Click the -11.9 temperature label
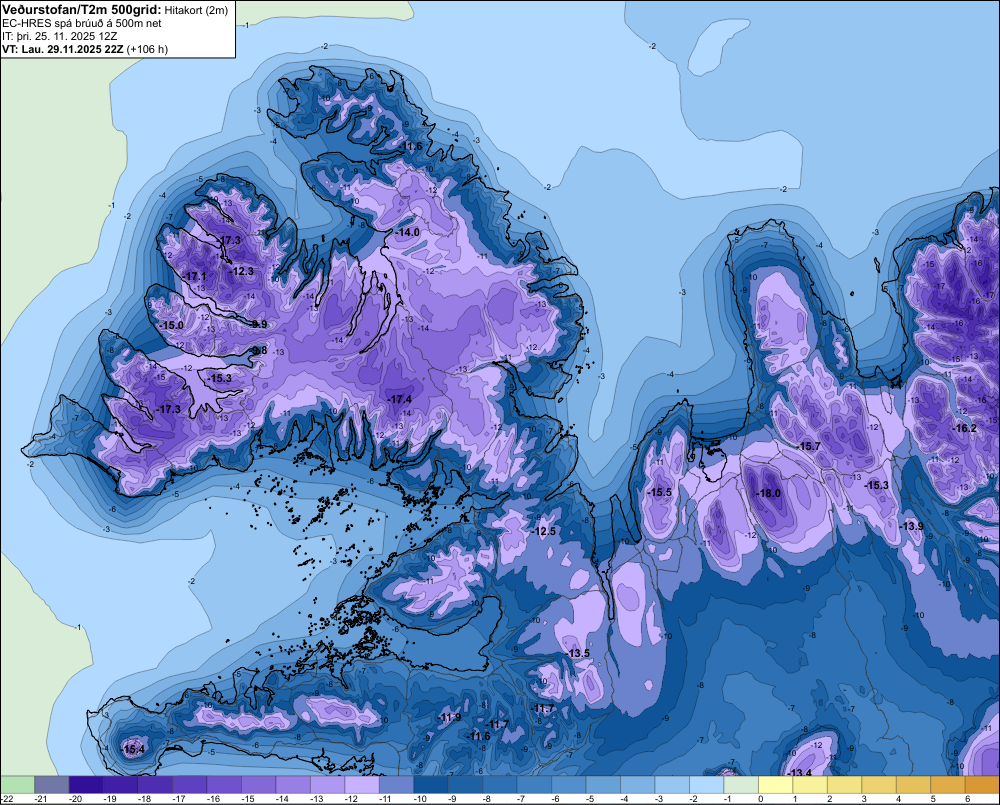The height and width of the screenshot is (805, 1000). [448, 717]
